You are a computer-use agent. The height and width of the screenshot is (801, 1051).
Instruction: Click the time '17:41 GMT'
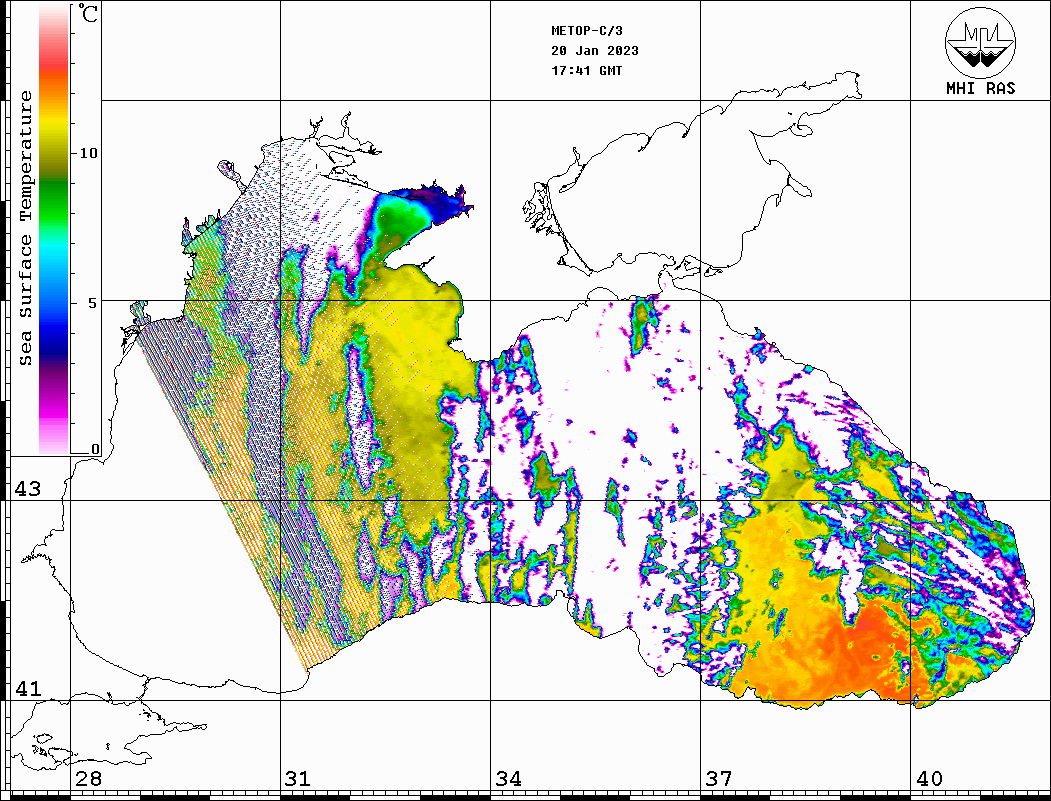tap(586, 70)
